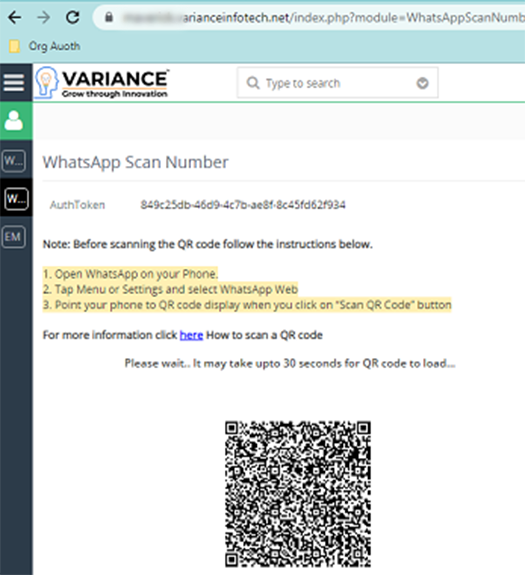
Task: Click step 3 Point your phone text
Action: tap(247, 305)
